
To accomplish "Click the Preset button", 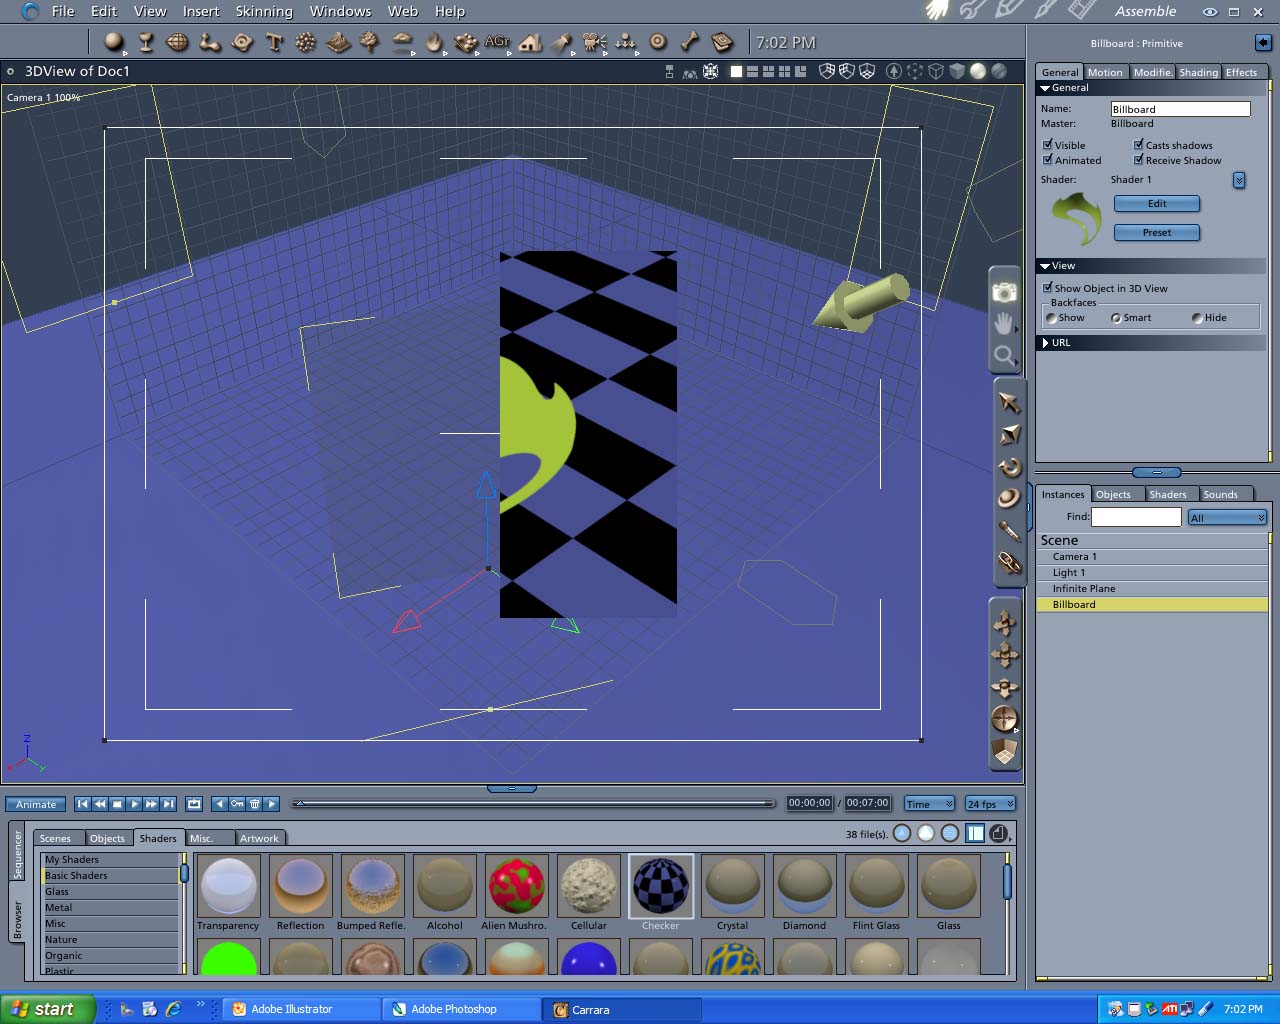I will [1156, 233].
